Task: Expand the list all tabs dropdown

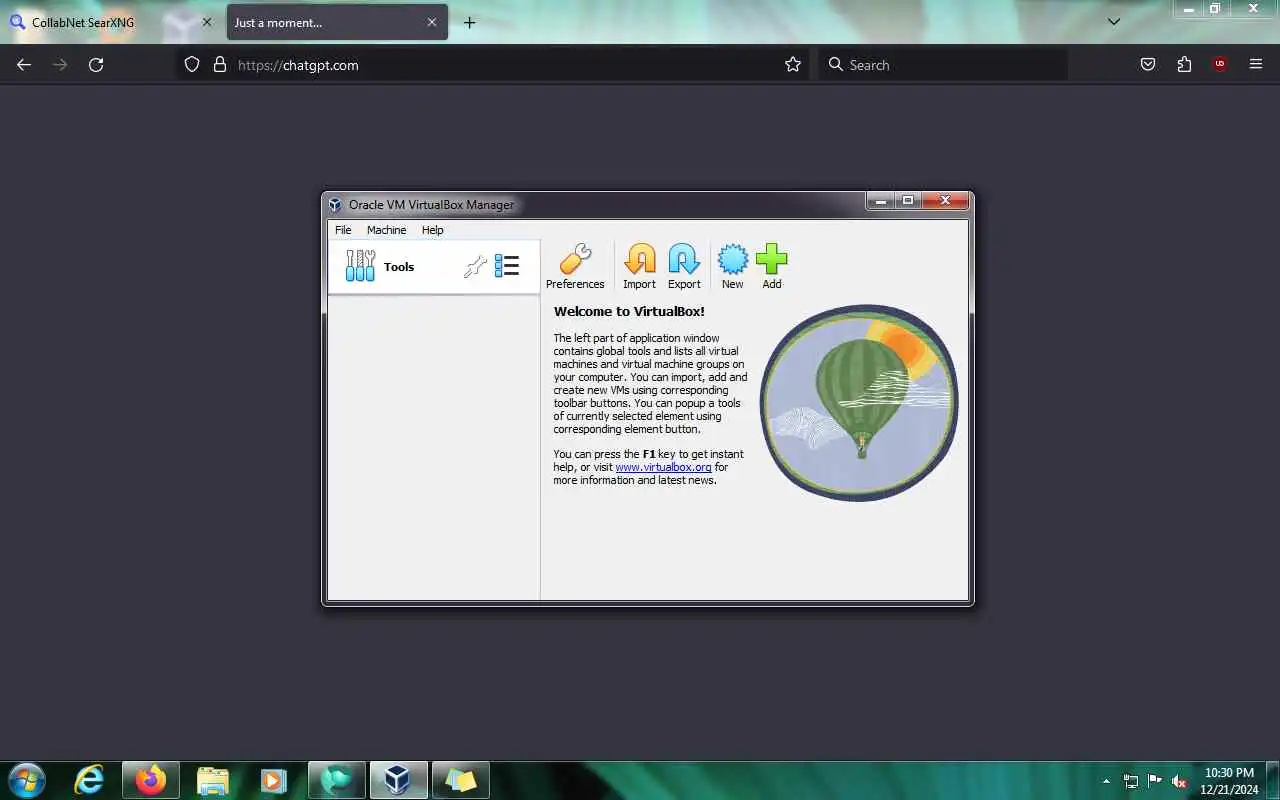Action: point(1114,21)
